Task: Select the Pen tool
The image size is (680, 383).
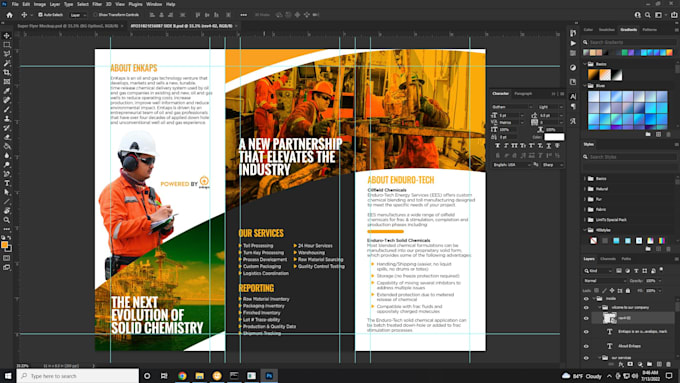Action: click(x=7, y=174)
